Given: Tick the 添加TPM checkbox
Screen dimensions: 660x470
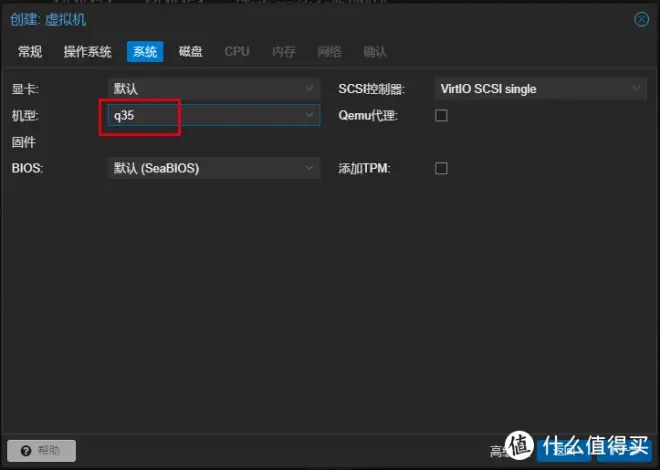Looking at the screenshot, I should click(441, 168).
